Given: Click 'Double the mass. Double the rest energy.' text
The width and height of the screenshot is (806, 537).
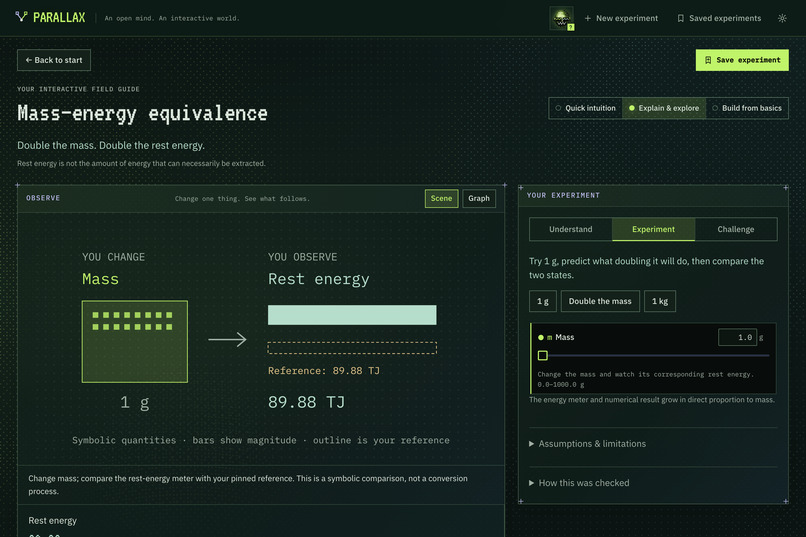Looking at the screenshot, I should (111, 145).
